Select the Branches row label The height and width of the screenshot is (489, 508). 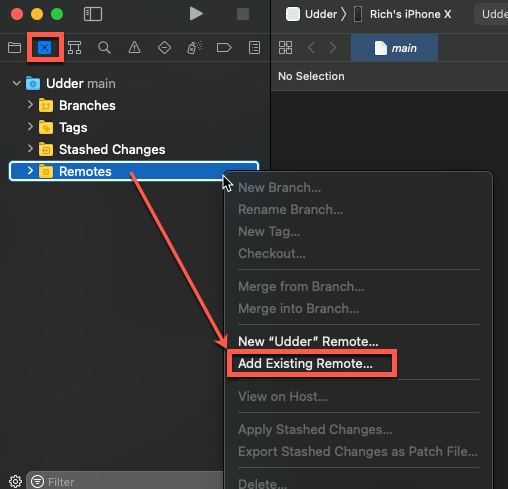[87, 105]
